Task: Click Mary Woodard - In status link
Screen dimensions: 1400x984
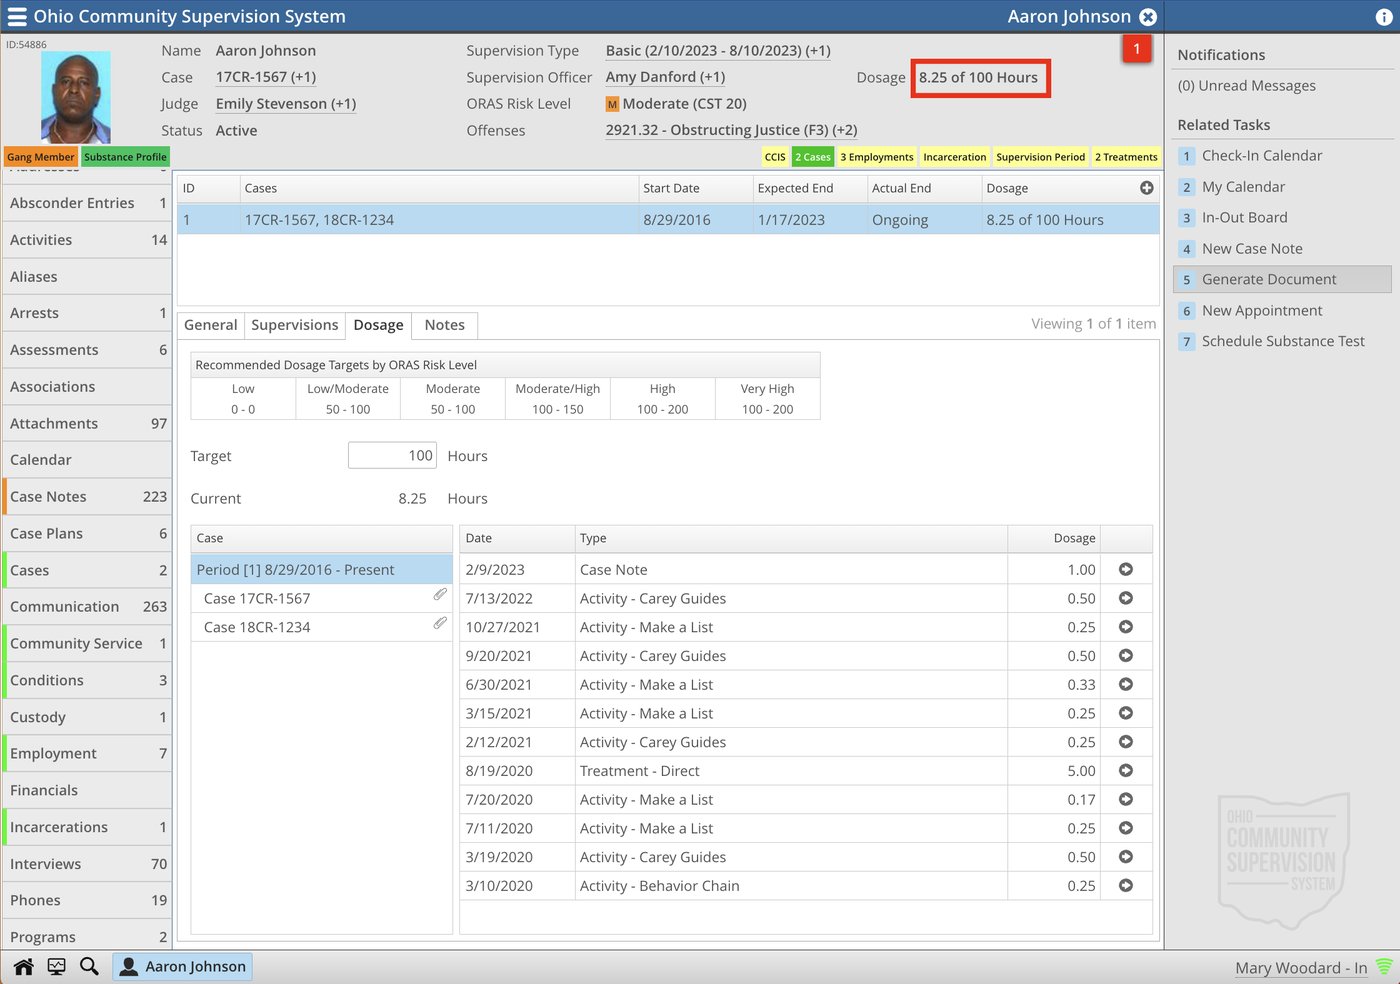Action: click(1301, 968)
